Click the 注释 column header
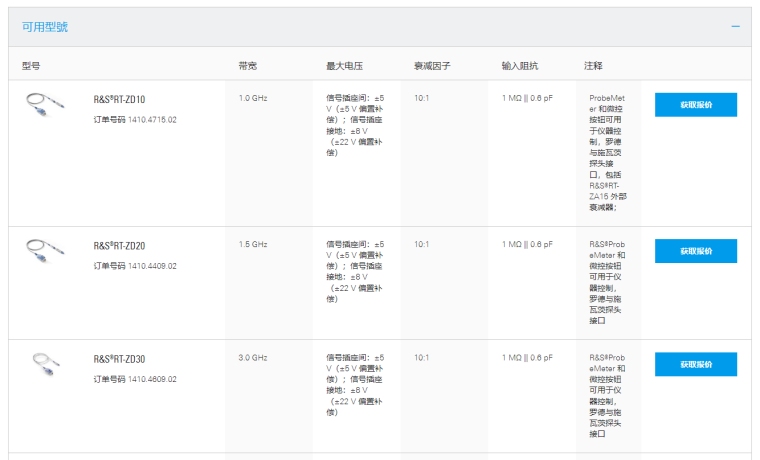The image size is (760, 460). [593, 65]
